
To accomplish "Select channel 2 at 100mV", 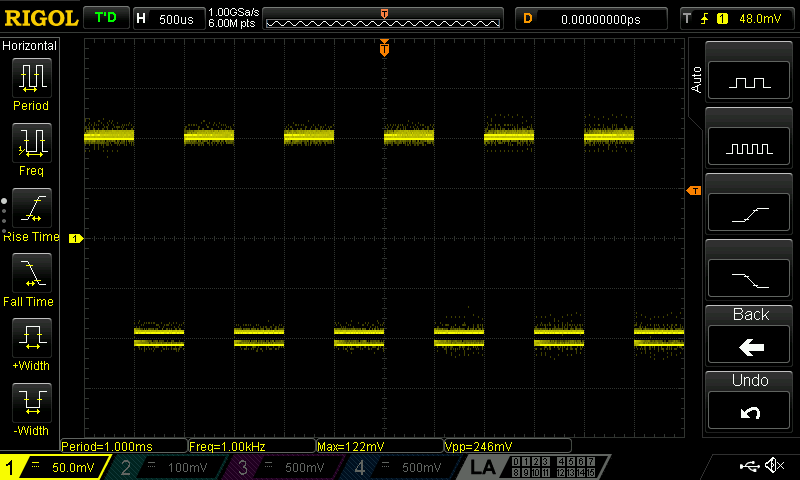I will [x=168, y=467].
